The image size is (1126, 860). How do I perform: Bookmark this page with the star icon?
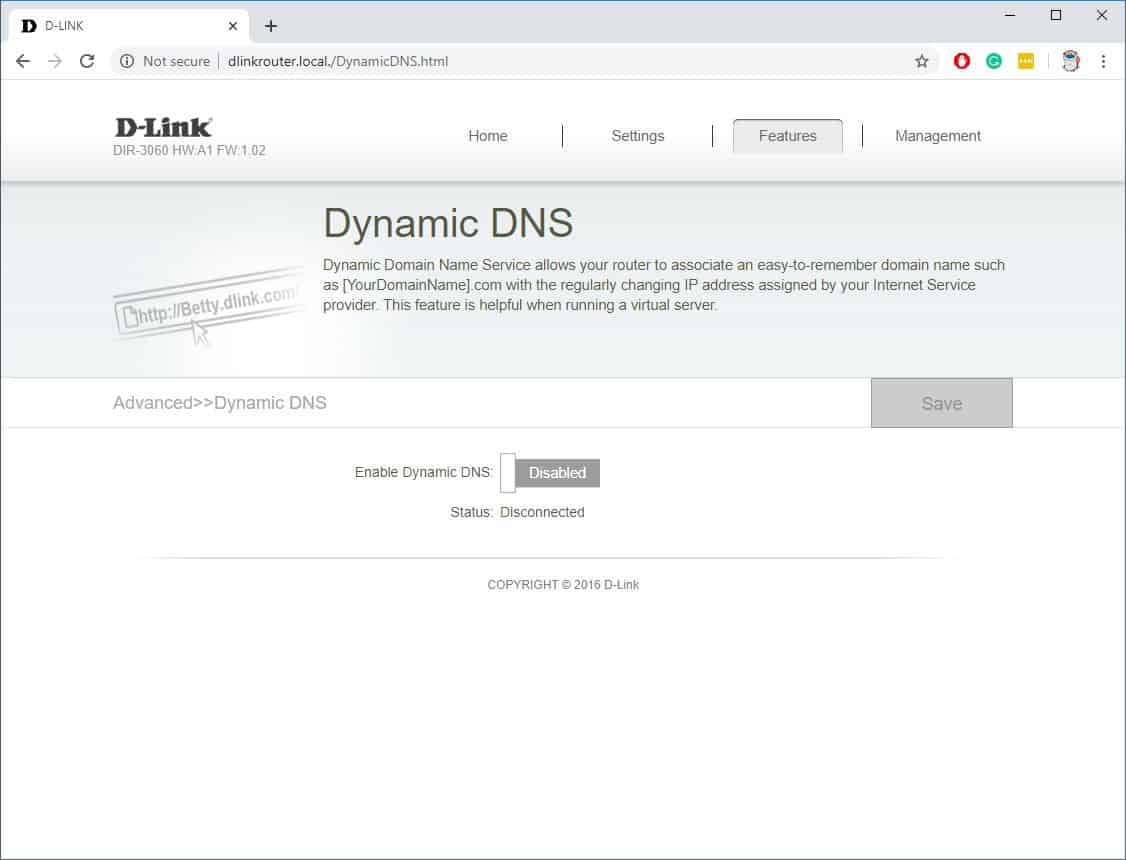(x=921, y=61)
